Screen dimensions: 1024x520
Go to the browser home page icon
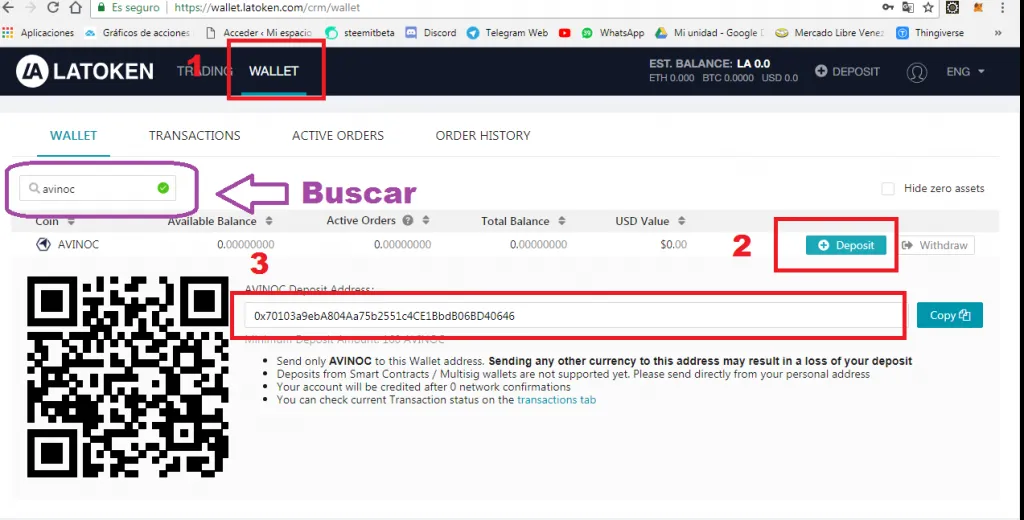point(76,8)
